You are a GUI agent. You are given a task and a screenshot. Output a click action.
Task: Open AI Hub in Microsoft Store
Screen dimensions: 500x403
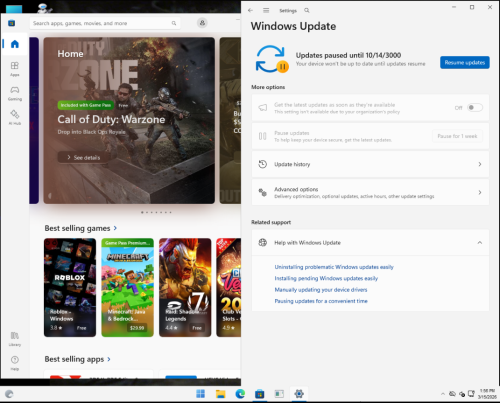tap(15, 117)
